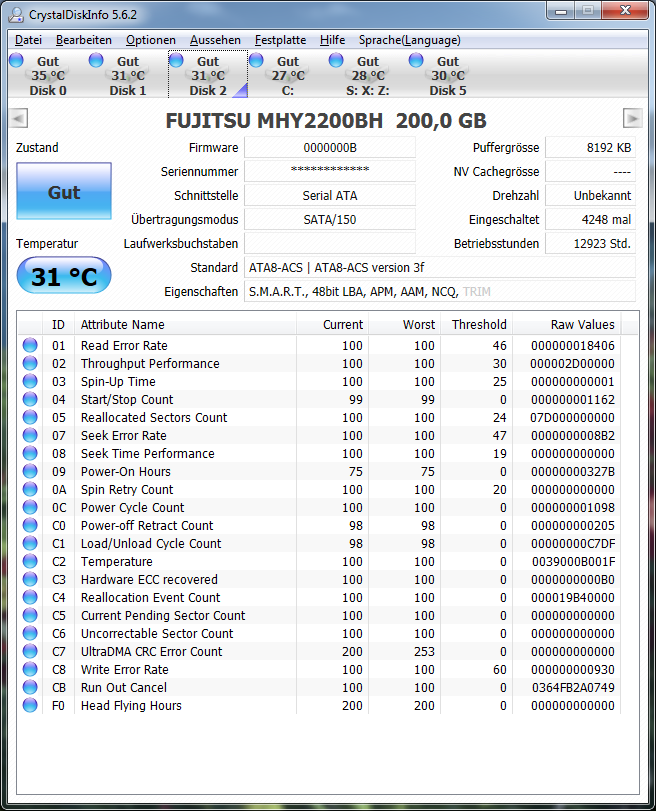Click the Übertragungsmodus SATA/150 field
The width and height of the screenshot is (657, 811).
click(x=330, y=219)
